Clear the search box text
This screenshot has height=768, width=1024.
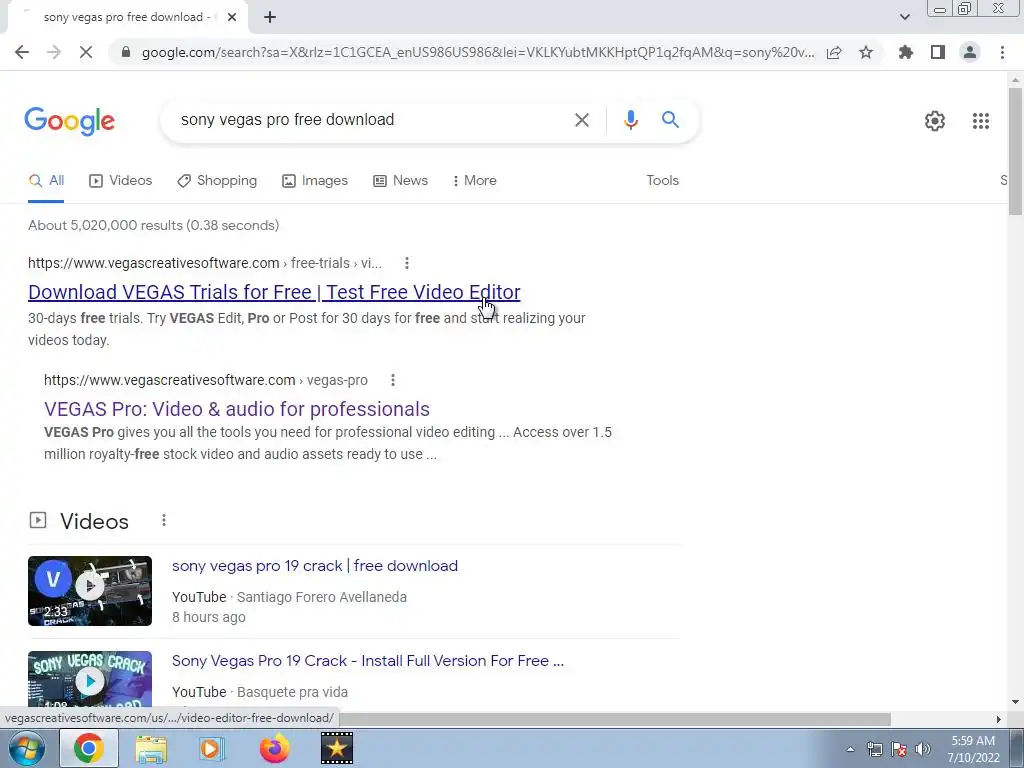click(581, 120)
